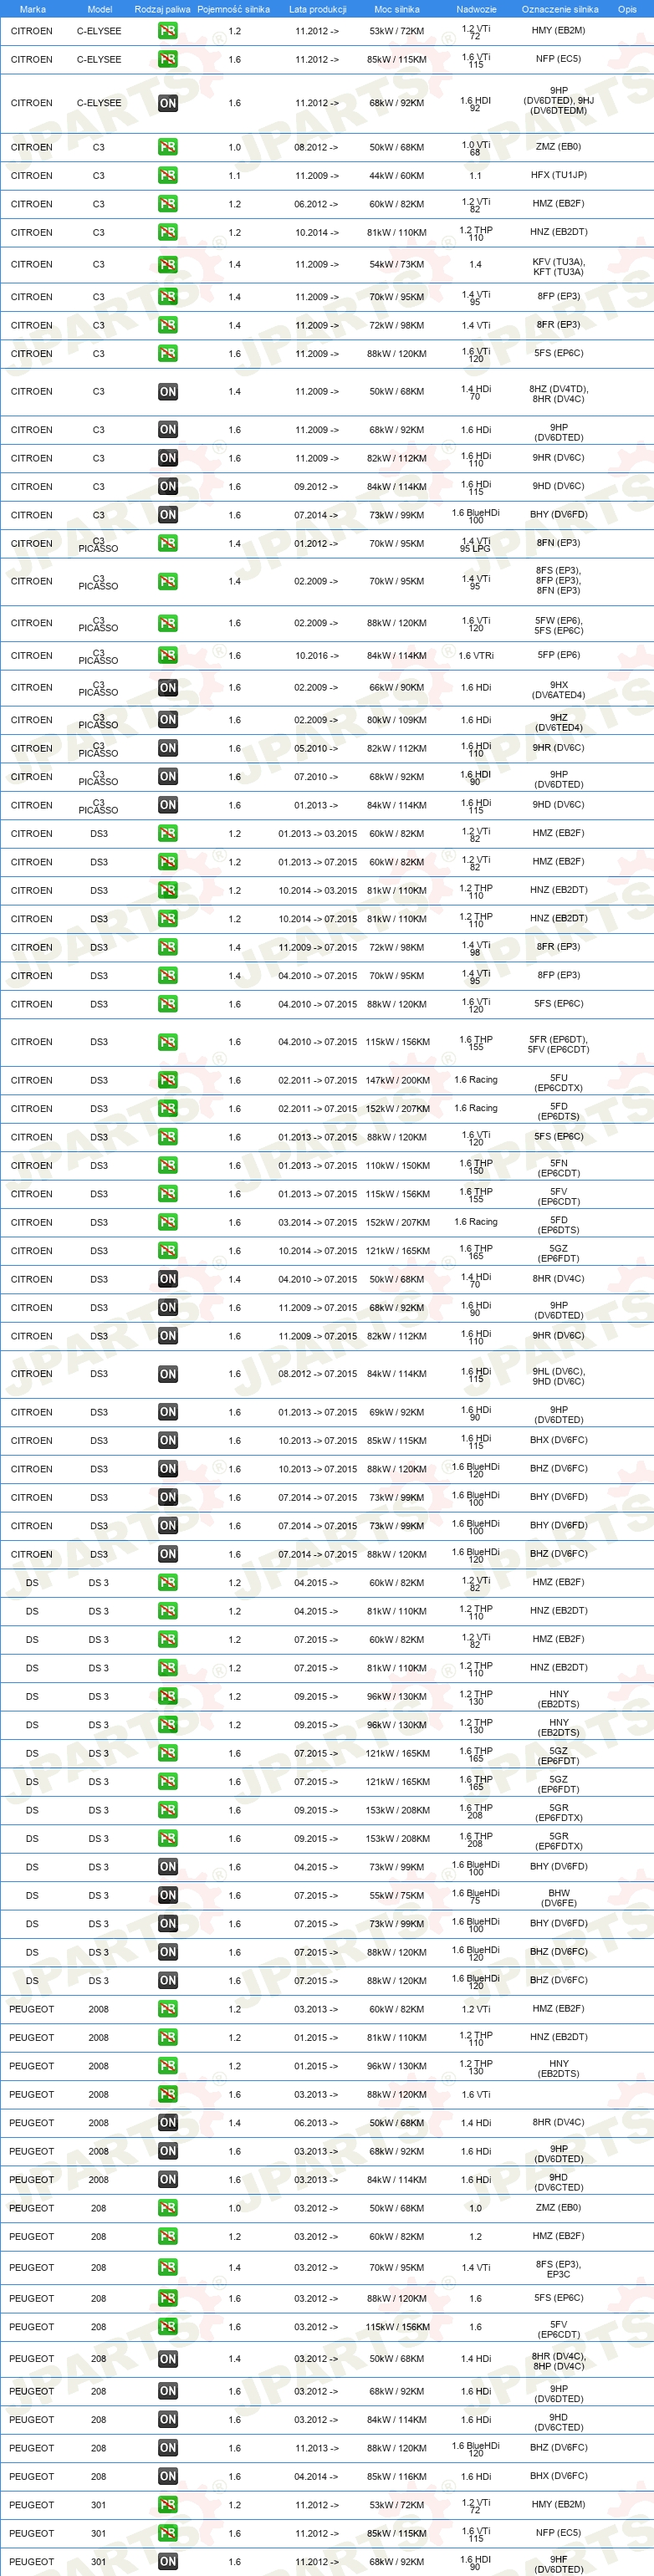Click the Marka column header
This screenshot has width=654, height=2576.
point(32,9)
